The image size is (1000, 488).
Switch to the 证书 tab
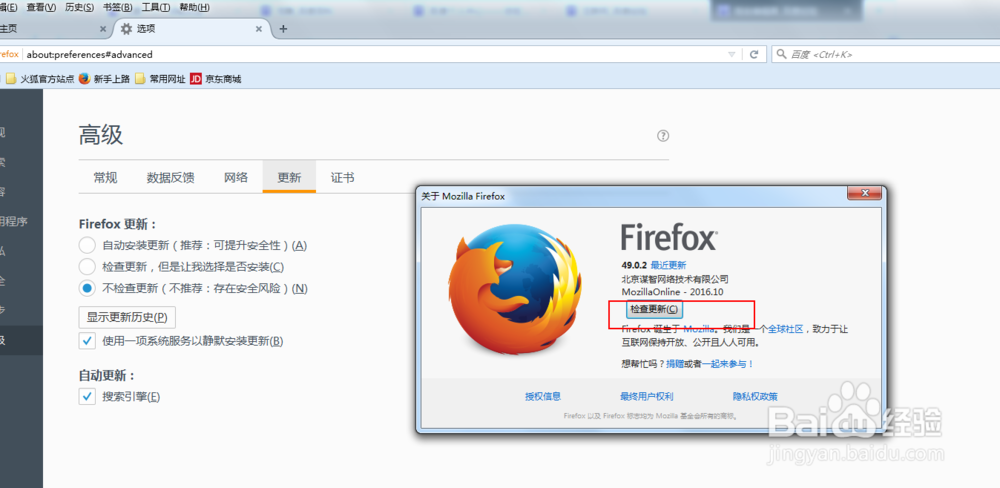pyautogui.click(x=342, y=178)
